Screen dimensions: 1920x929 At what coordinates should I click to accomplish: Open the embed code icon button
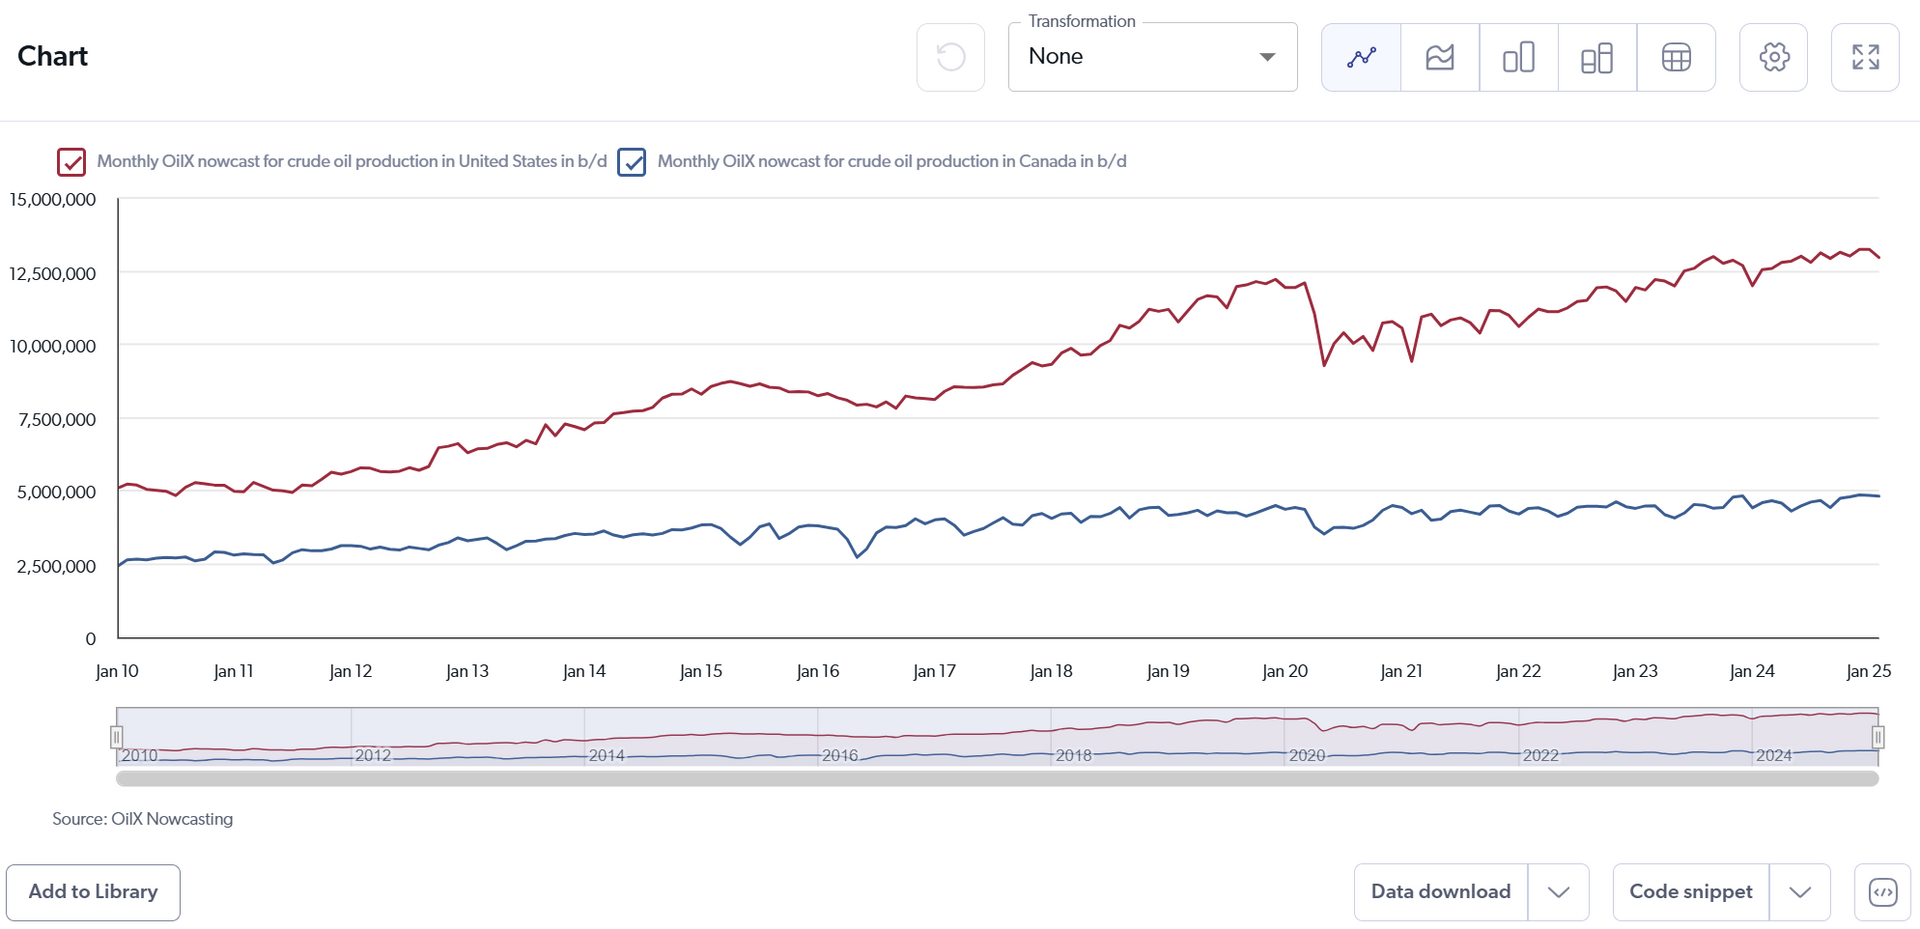click(1882, 892)
